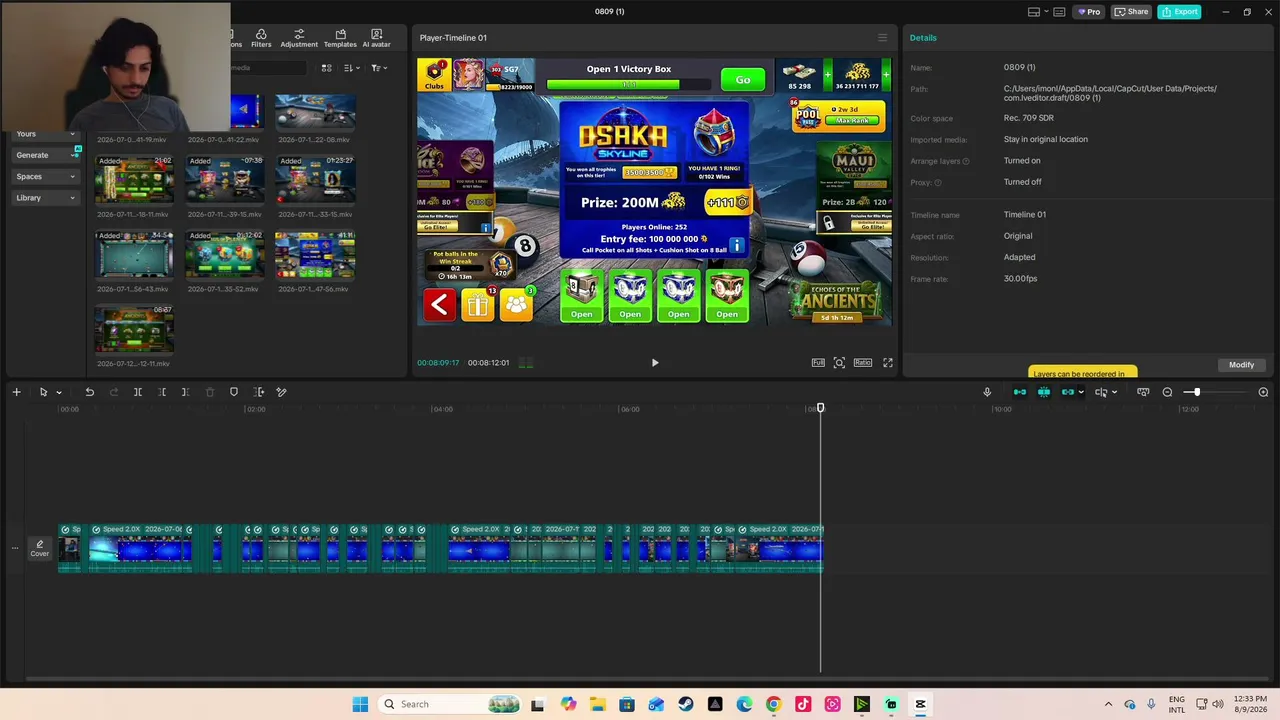Enter fullscreen player preview
Image resolution: width=1280 pixels, height=720 pixels.
point(887,363)
